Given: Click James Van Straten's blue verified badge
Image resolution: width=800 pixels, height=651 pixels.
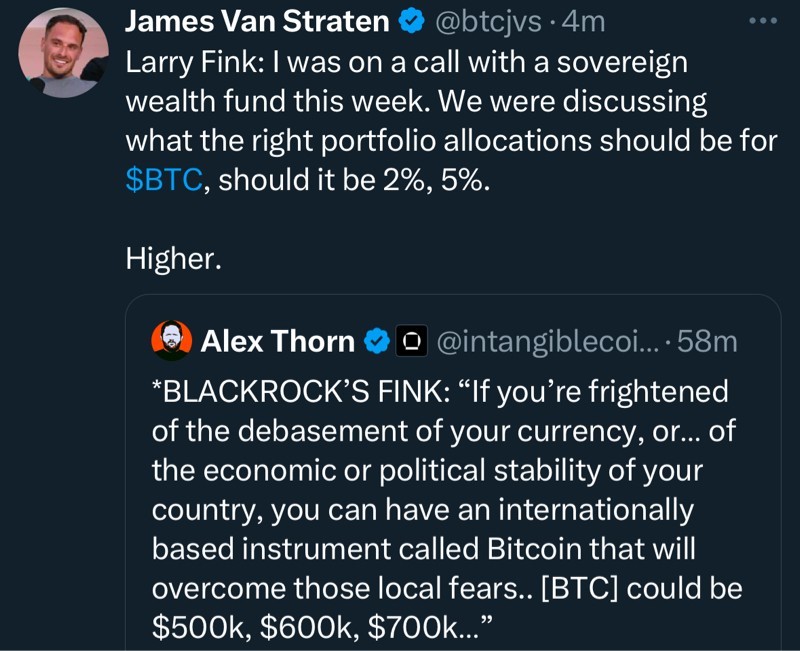Looking at the screenshot, I should pyautogui.click(x=414, y=22).
